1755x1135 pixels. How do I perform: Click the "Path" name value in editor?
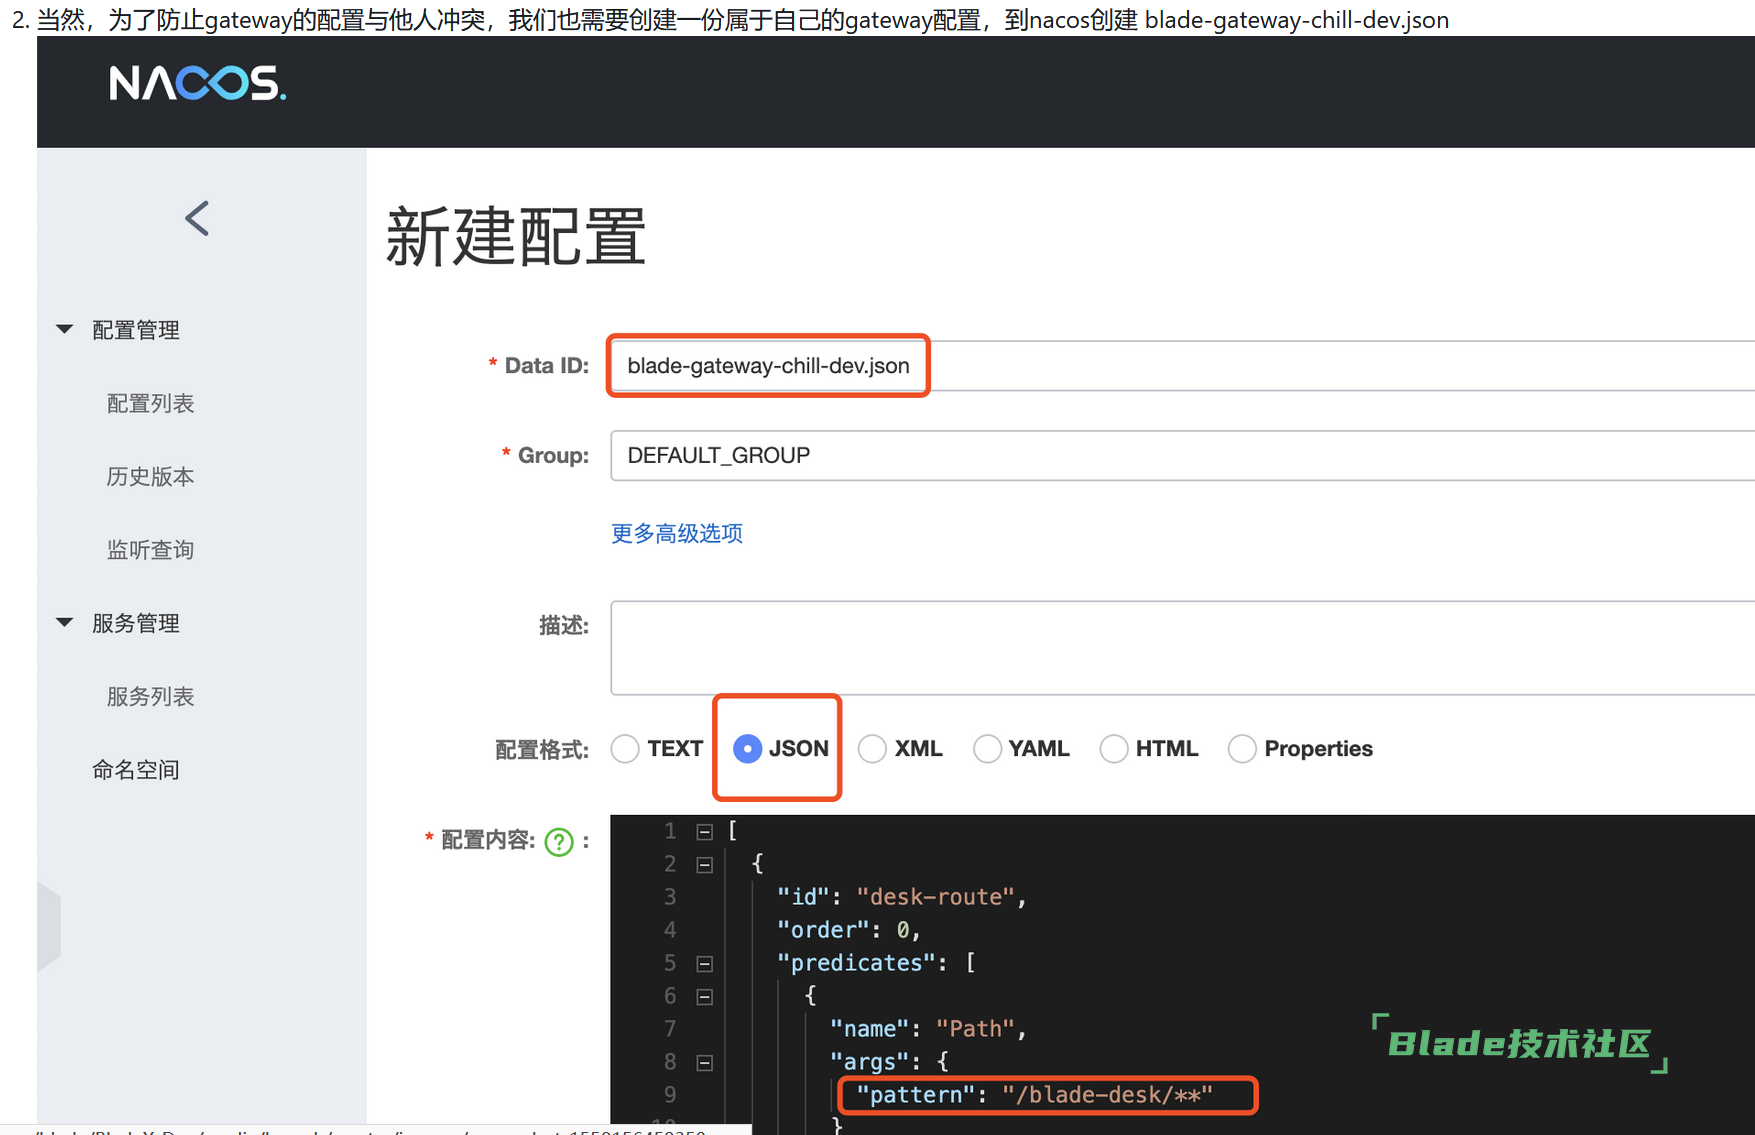click(x=975, y=1029)
